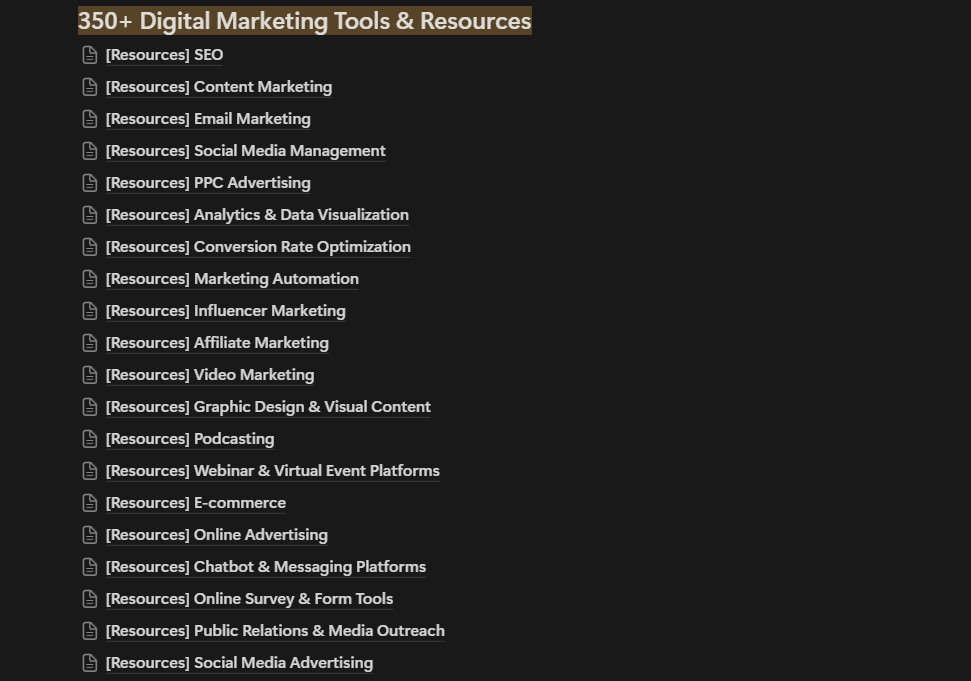971x681 pixels.
Task: Click page icon beside Public Relations & Media Outreach
Action: 90,631
